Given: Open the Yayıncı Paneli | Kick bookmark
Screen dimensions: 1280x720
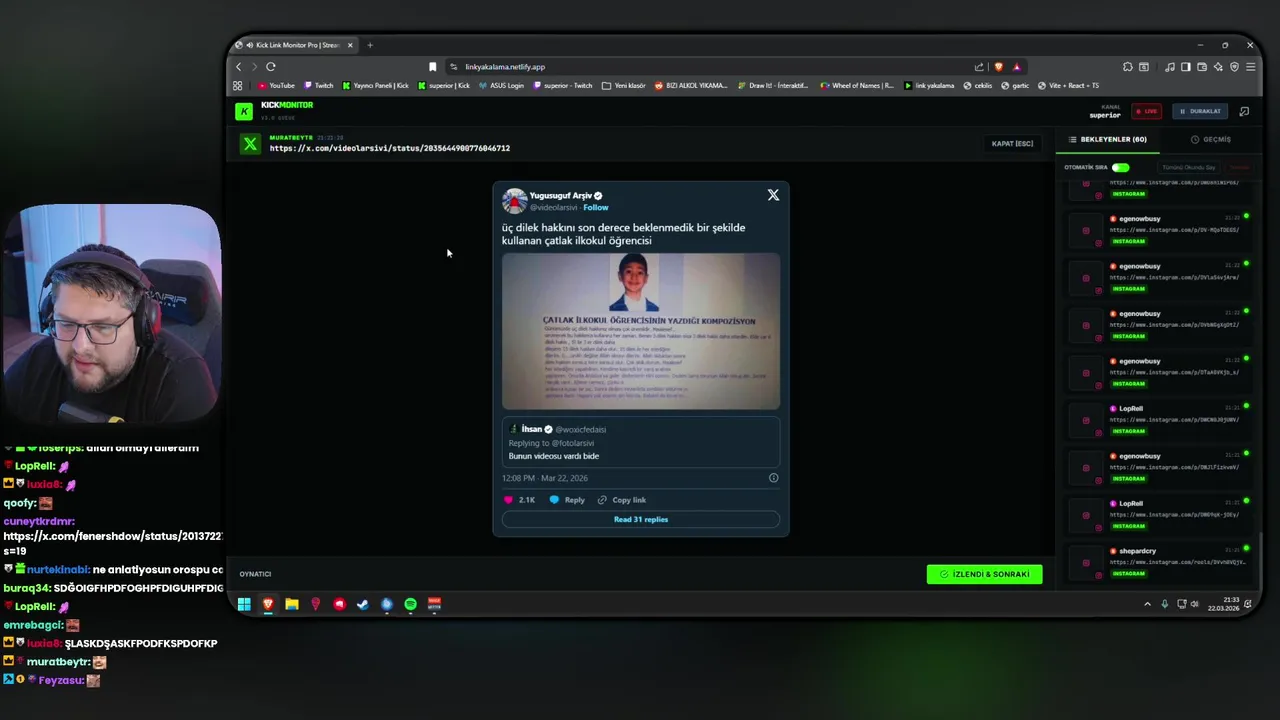Looking at the screenshot, I should click(376, 86).
